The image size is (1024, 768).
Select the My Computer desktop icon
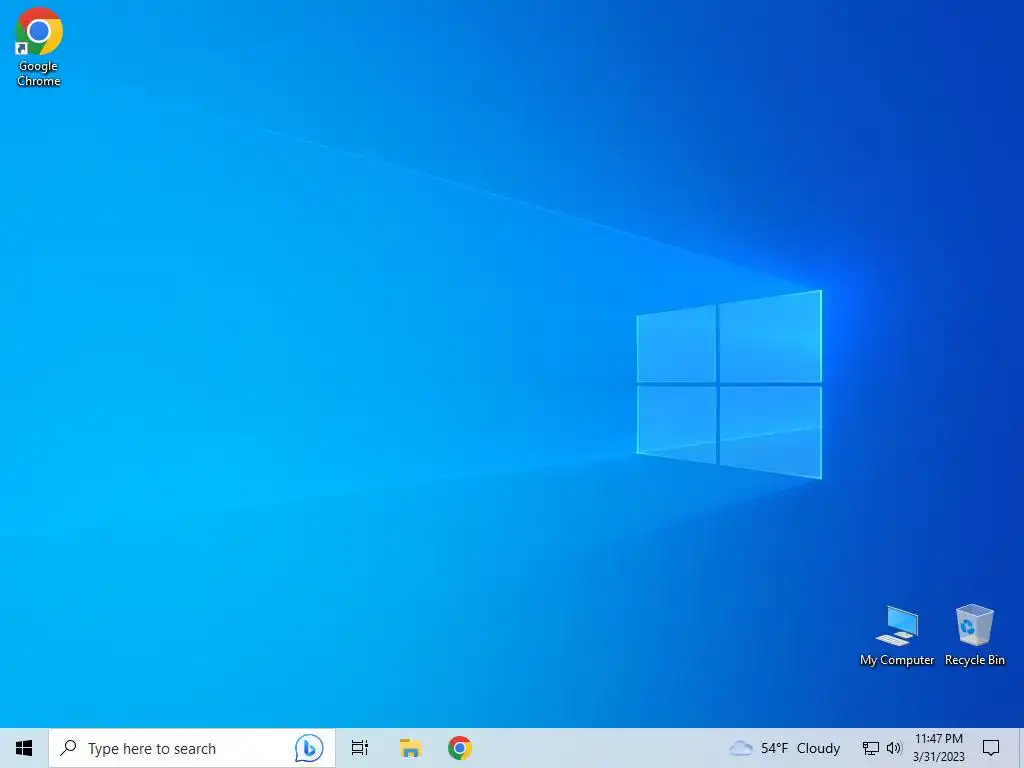897,635
